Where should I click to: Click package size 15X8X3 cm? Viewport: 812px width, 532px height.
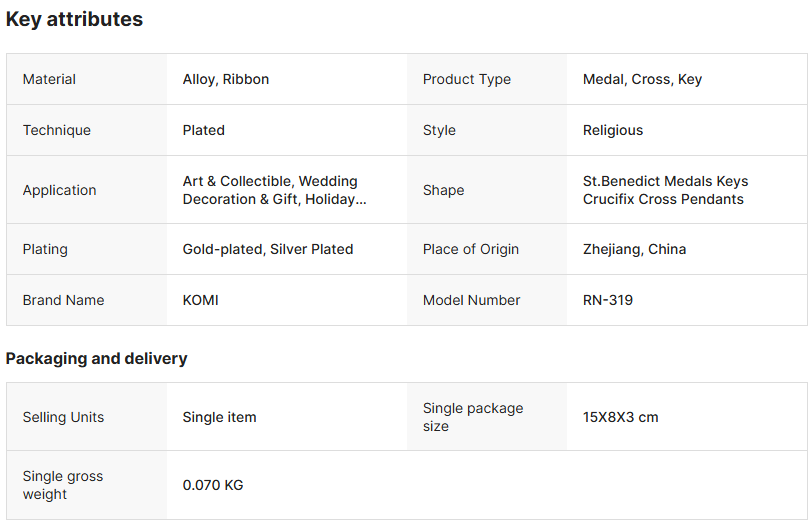pos(620,417)
